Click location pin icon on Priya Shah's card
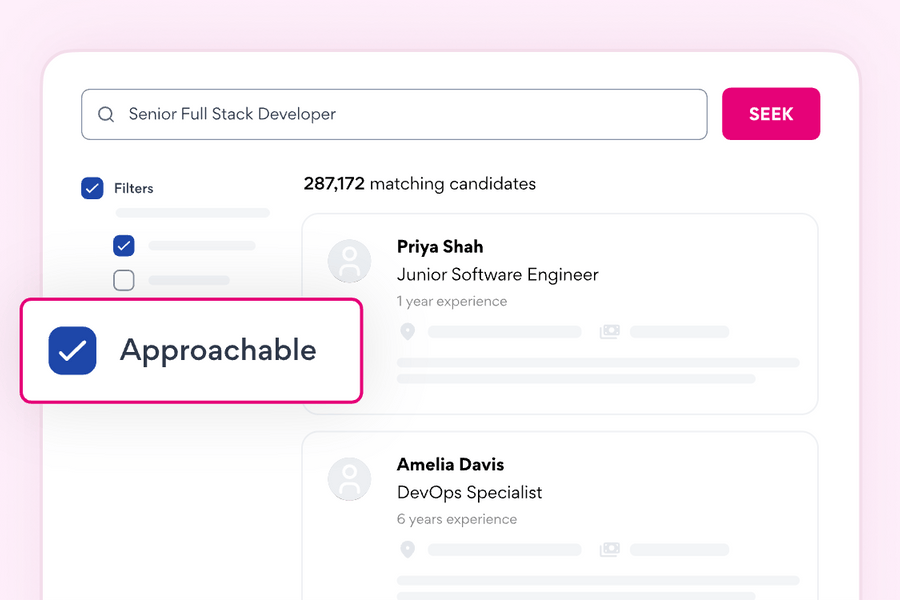Screen dimensions: 900x600 point(407,332)
